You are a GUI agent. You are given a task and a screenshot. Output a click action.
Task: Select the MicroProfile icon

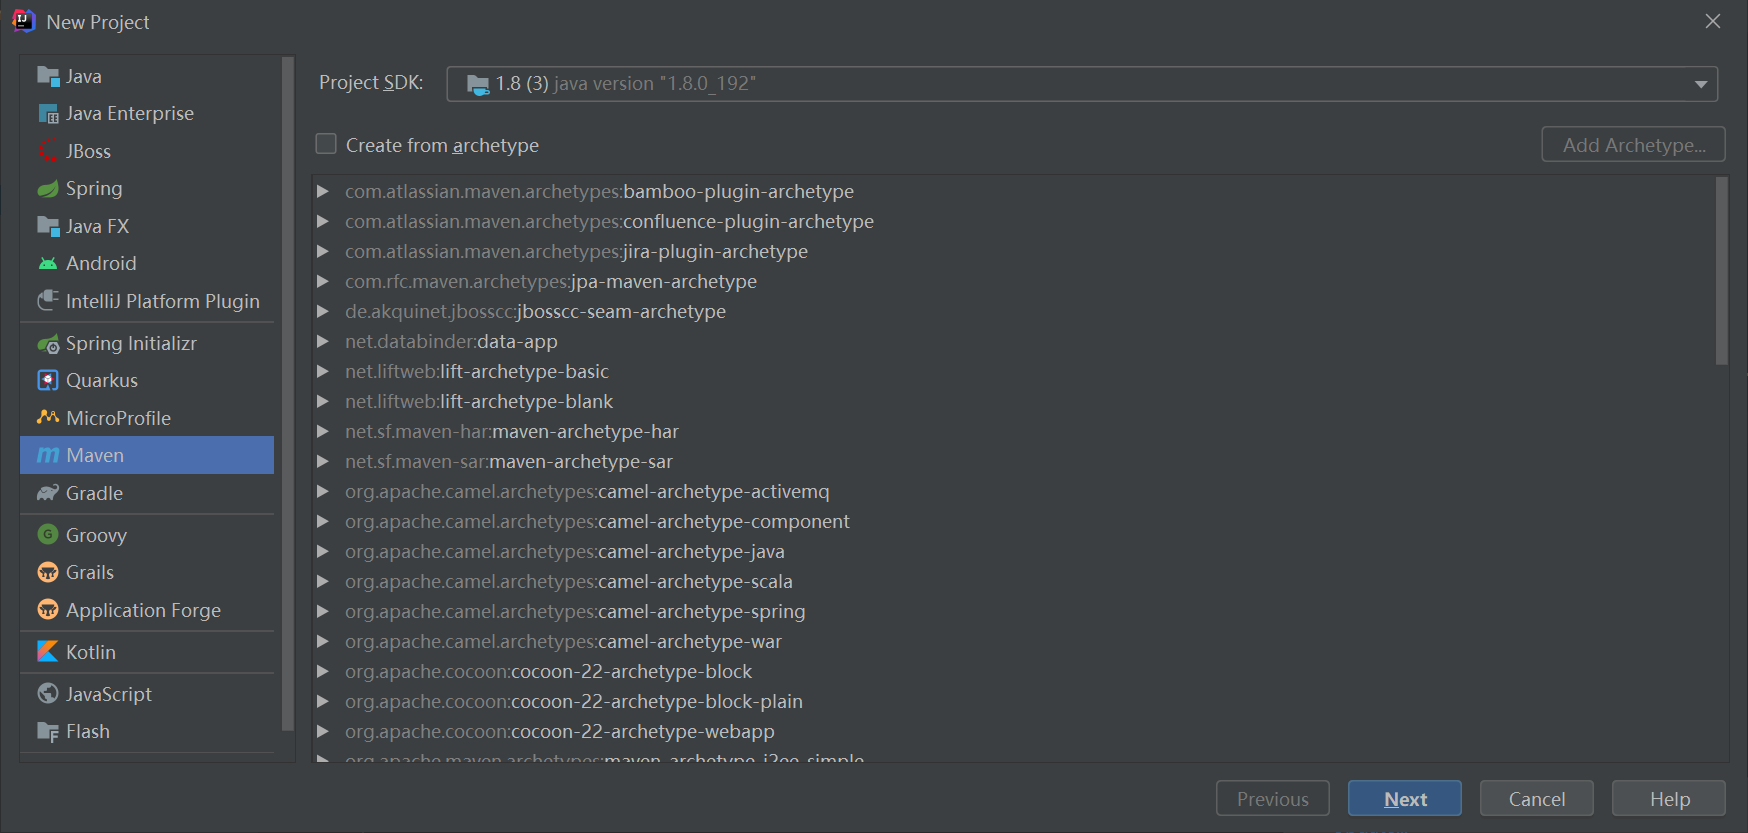tap(48, 418)
